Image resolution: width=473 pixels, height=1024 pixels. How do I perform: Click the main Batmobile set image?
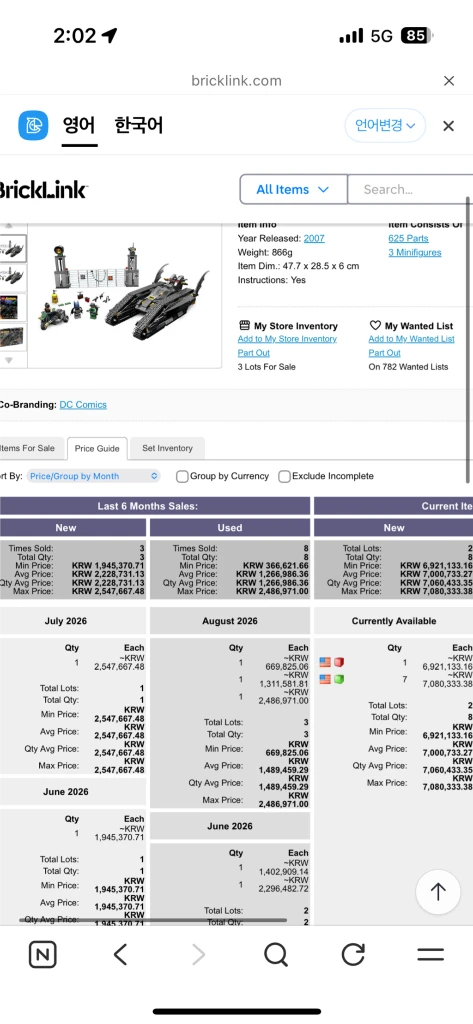click(124, 294)
